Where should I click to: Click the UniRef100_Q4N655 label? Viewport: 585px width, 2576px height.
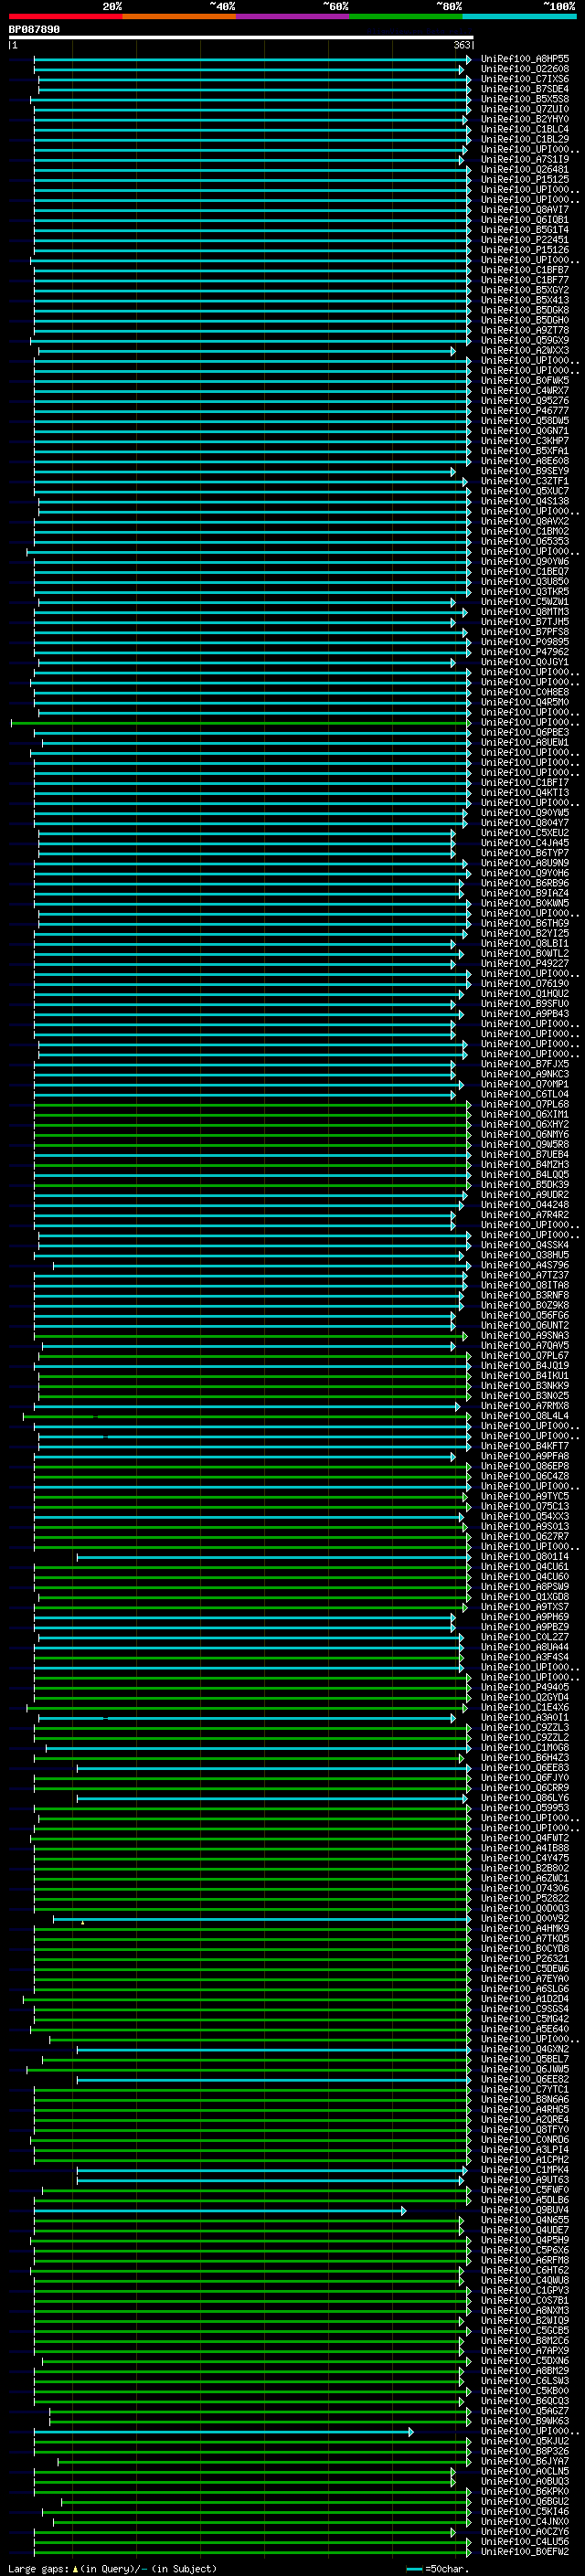[x=525, y=2219]
